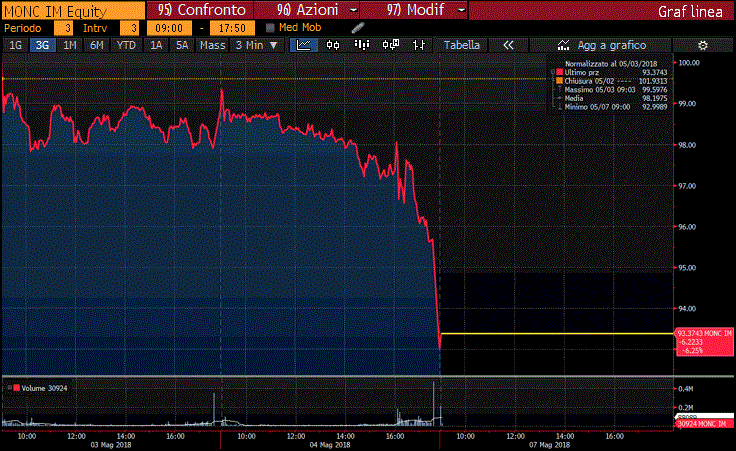
Task: Click the Ultimo prz red swatch
Action: coord(559,72)
